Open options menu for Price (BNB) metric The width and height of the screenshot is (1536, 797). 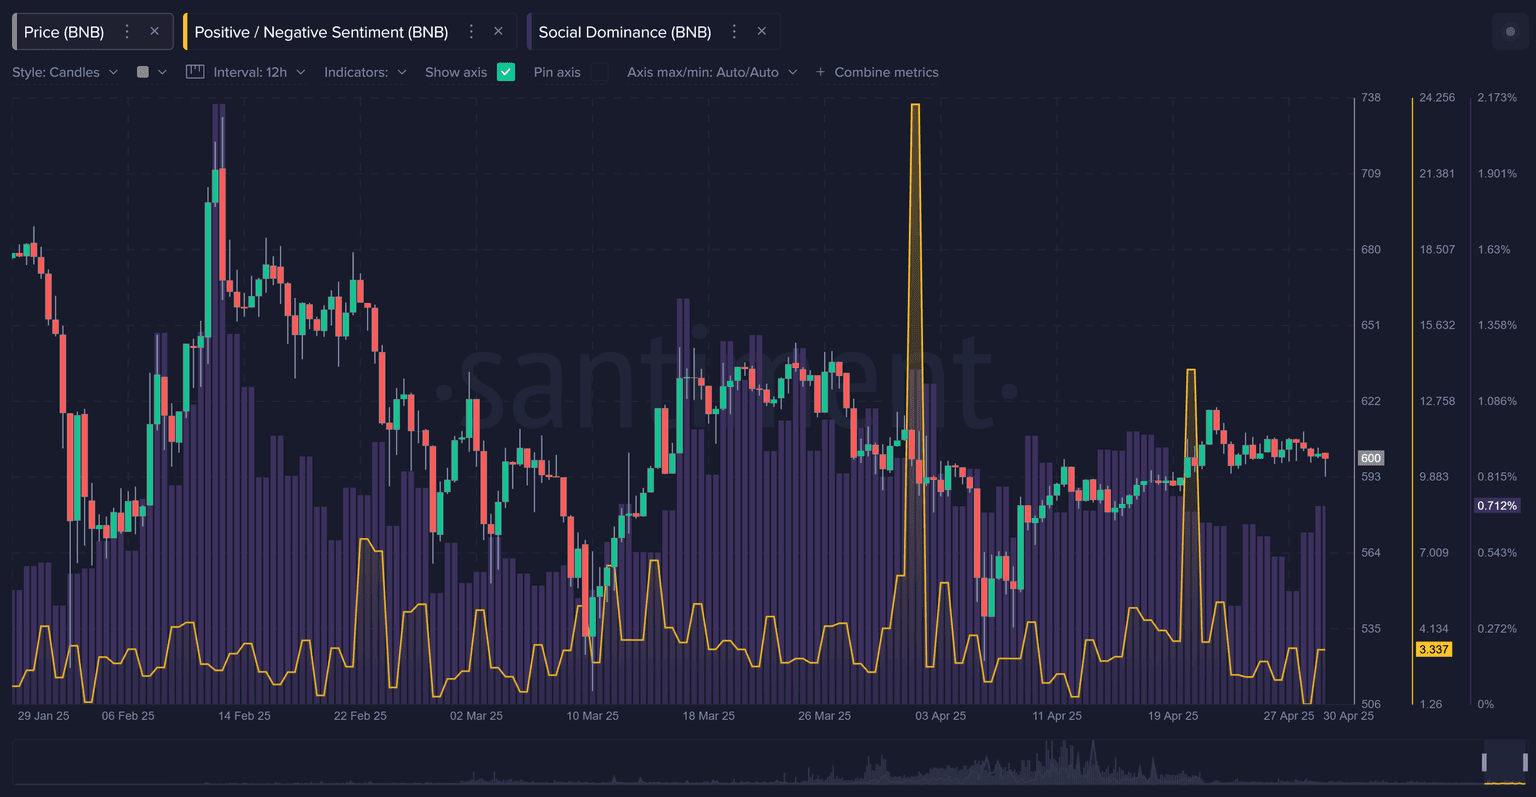(127, 32)
